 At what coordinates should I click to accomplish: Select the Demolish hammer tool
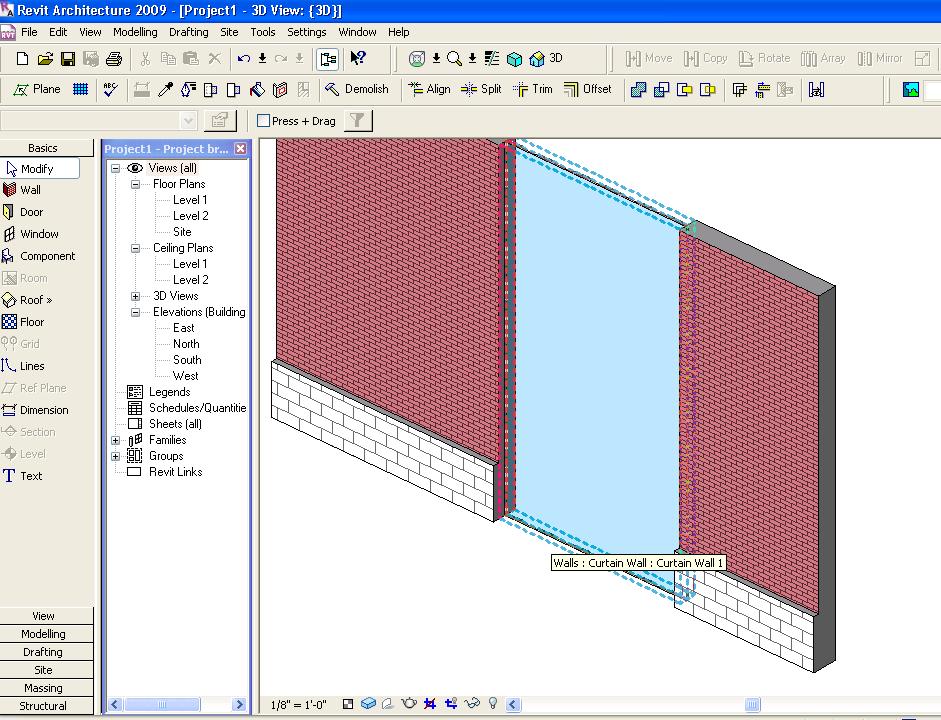pyautogui.click(x=357, y=89)
